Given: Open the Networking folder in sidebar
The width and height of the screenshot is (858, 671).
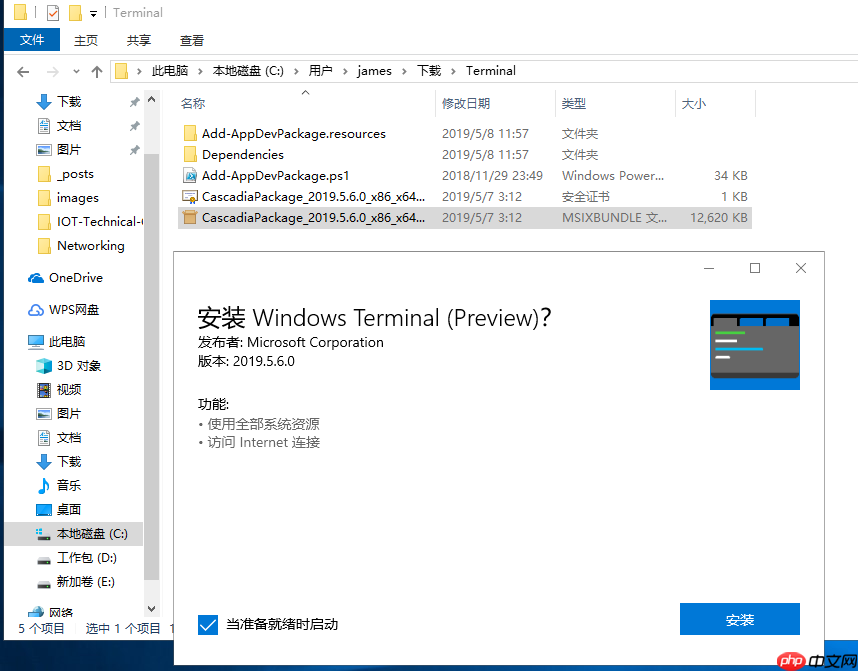Looking at the screenshot, I should point(90,246).
